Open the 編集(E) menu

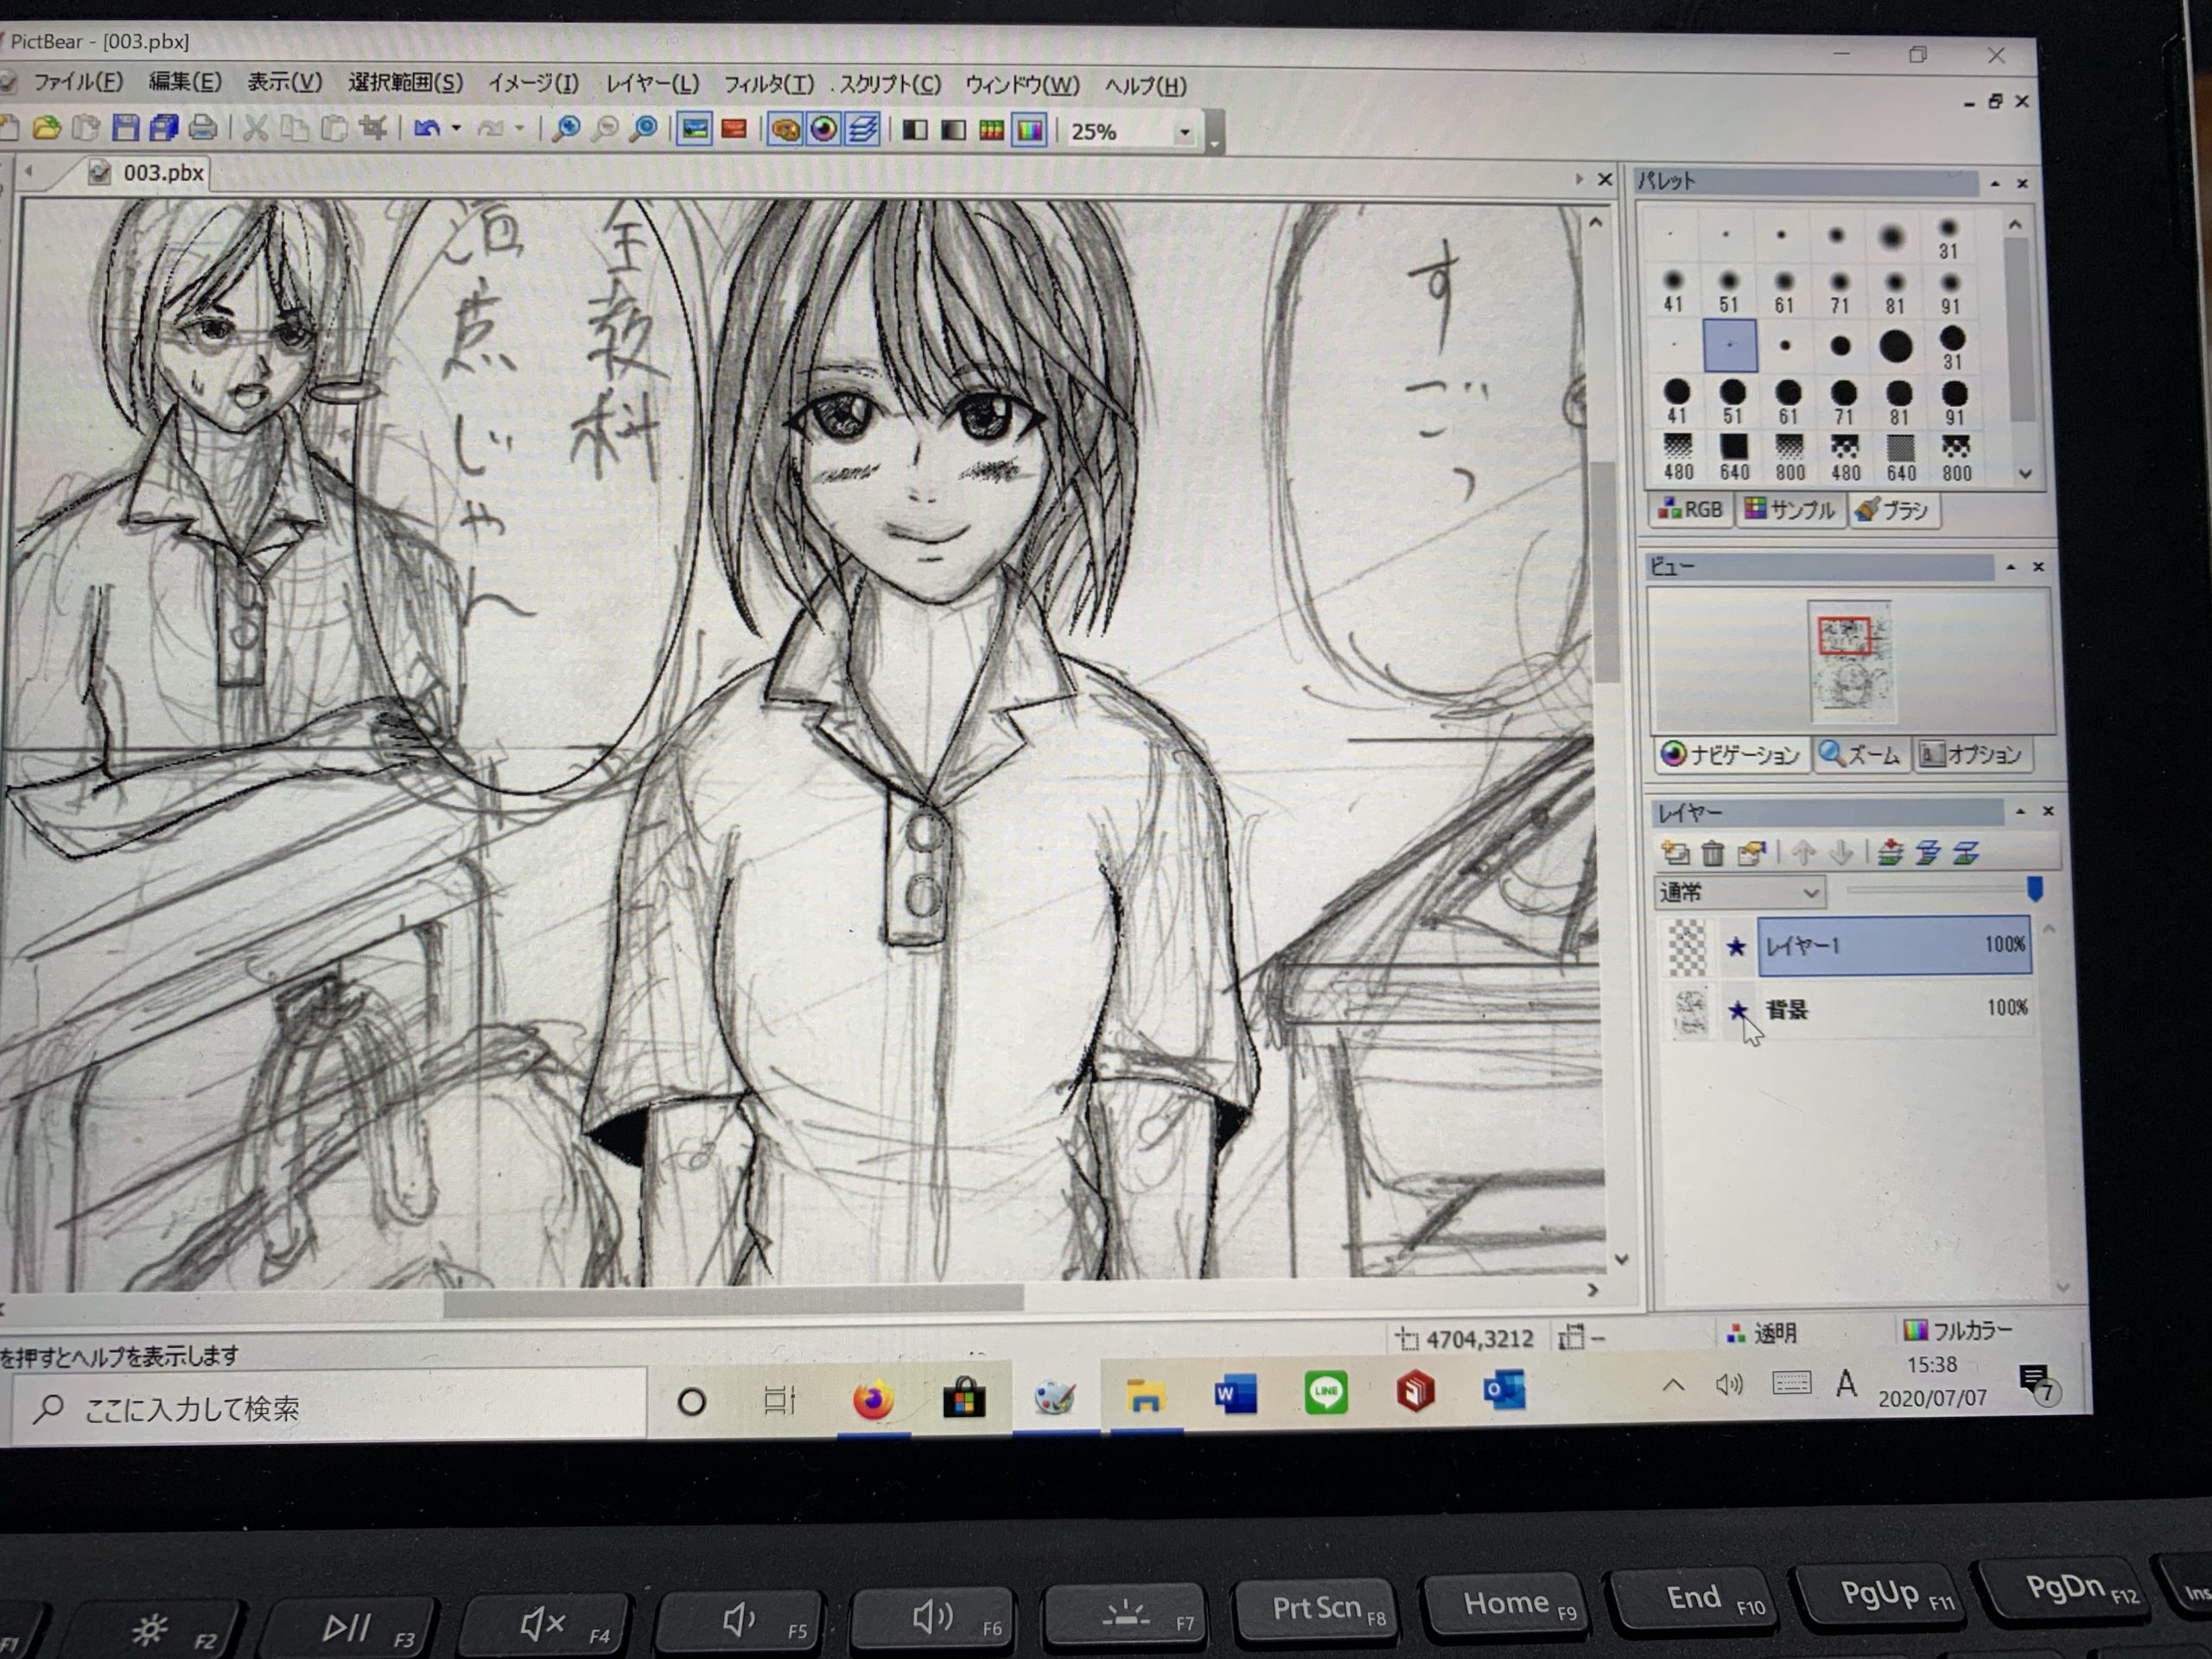185,82
